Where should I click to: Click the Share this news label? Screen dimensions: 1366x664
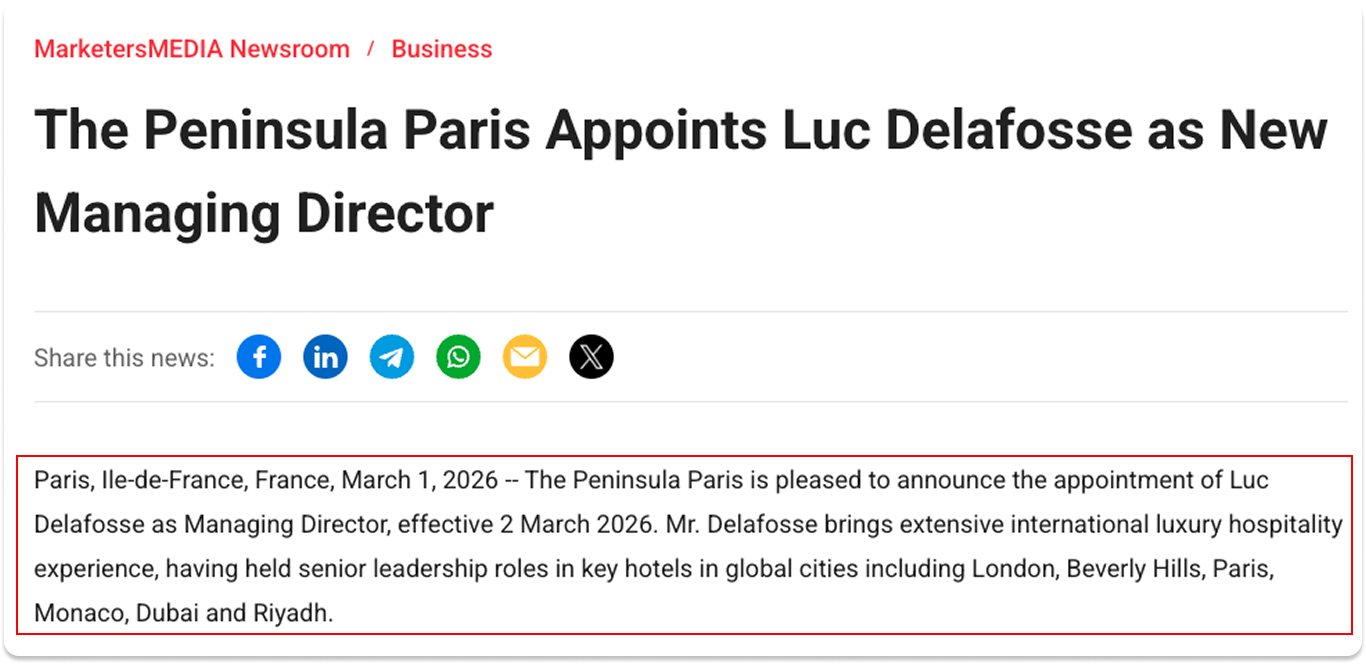122,357
